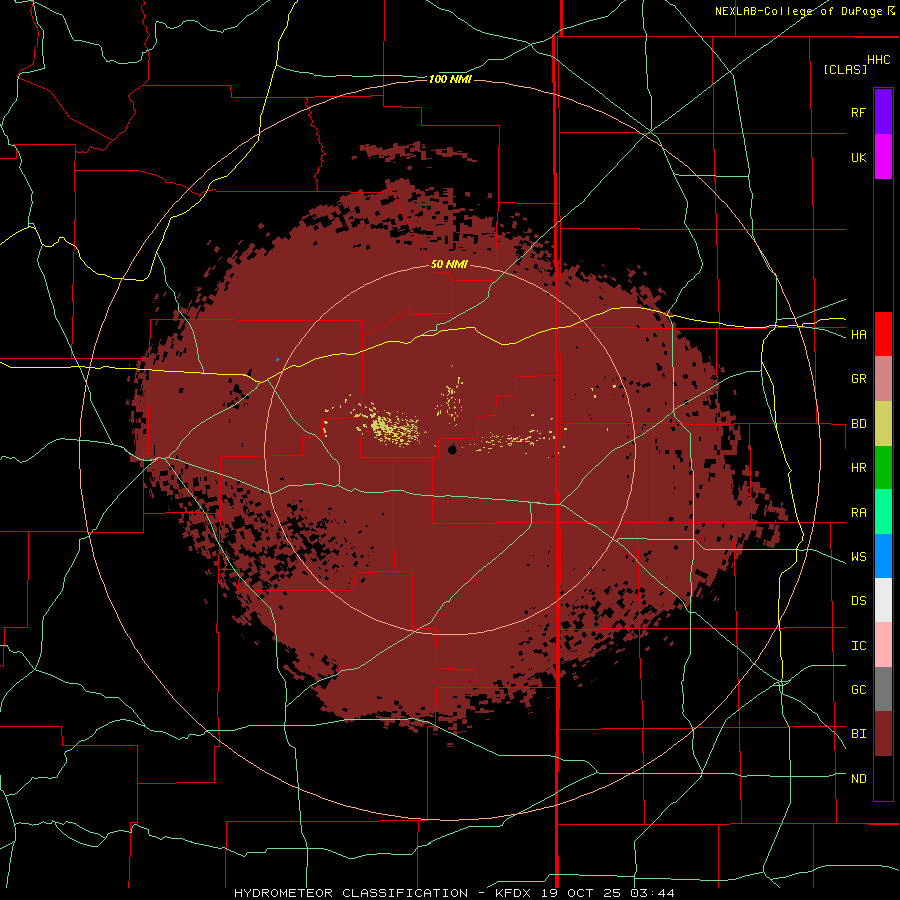Screen dimensions: 900x900
Task: Click the Hydrometeor Classification KFDX caption
Action: point(454,893)
